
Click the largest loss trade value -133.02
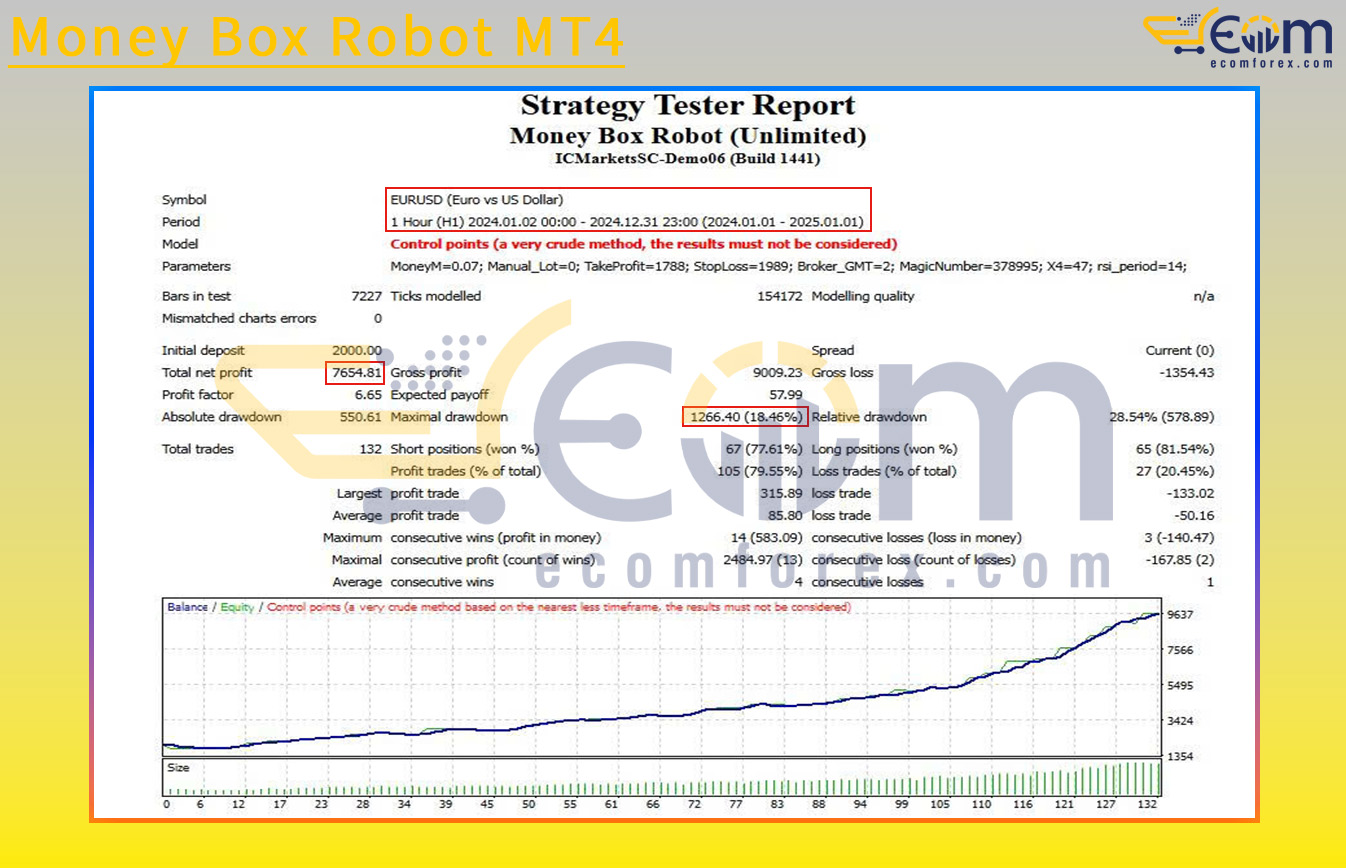point(1190,493)
